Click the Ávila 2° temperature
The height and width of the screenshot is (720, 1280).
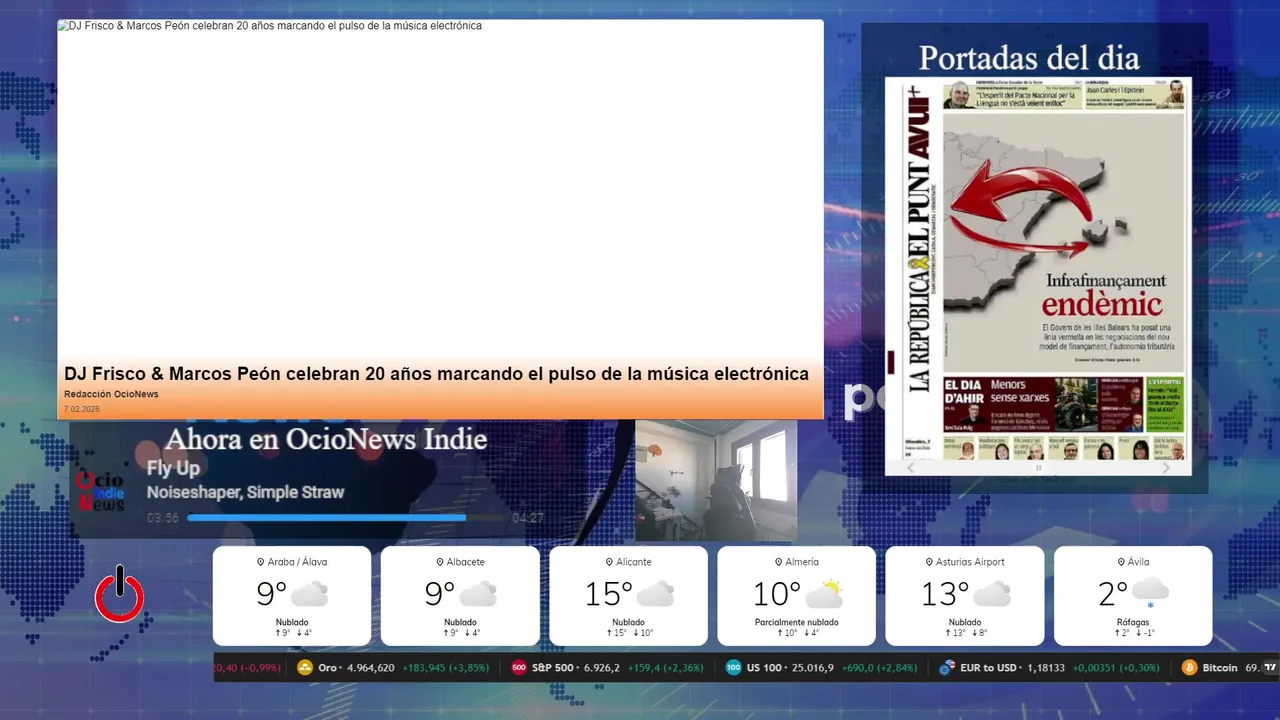pos(1113,594)
